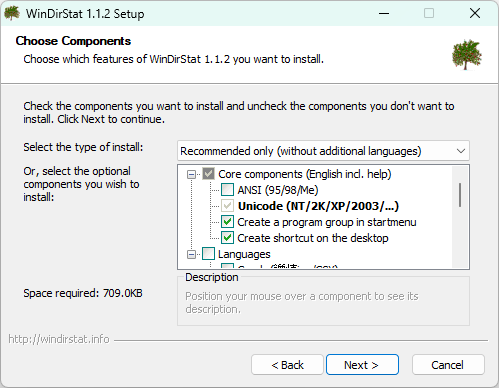Open the install type dropdown
Image resolution: width=499 pixels, height=388 pixels.
pos(323,151)
